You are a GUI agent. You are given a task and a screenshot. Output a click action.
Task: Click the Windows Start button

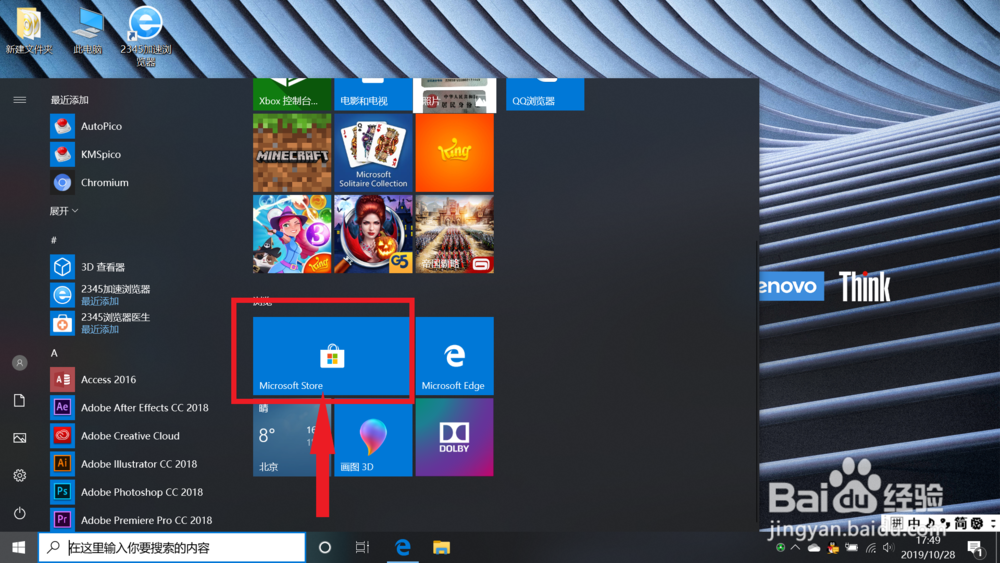pyautogui.click(x=18, y=548)
